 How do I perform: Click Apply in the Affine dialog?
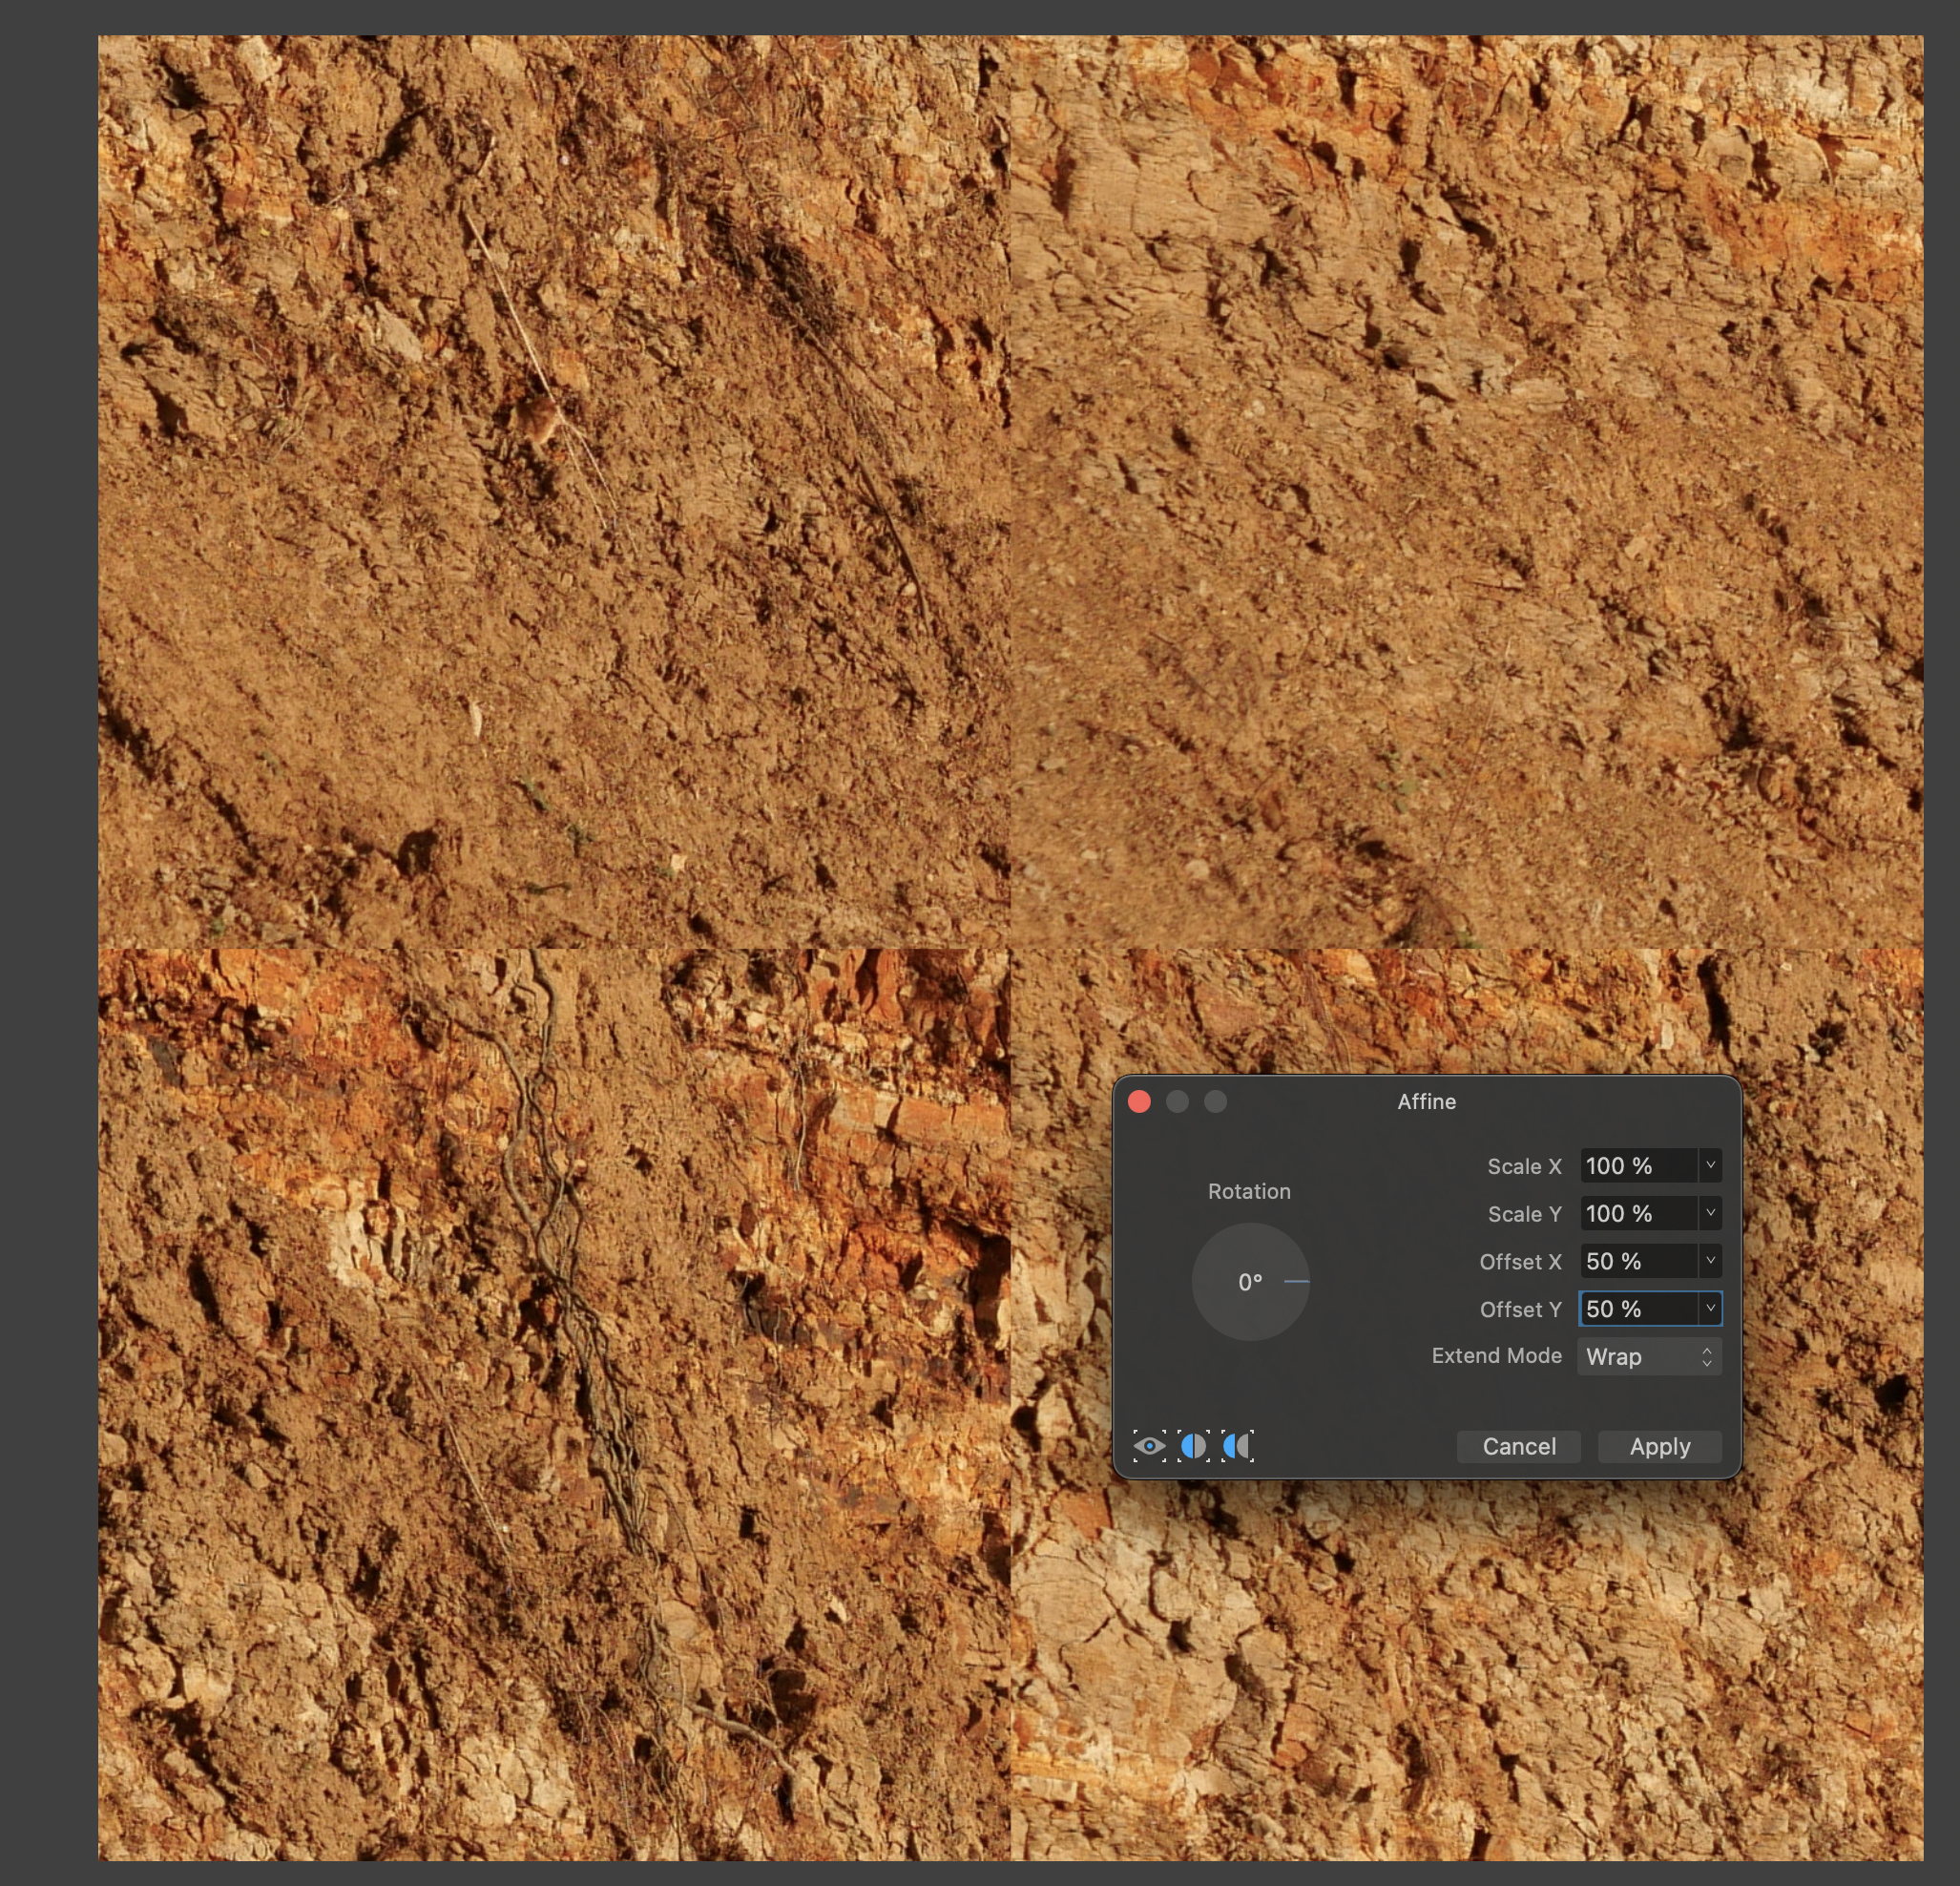(x=1659, y=1446)
